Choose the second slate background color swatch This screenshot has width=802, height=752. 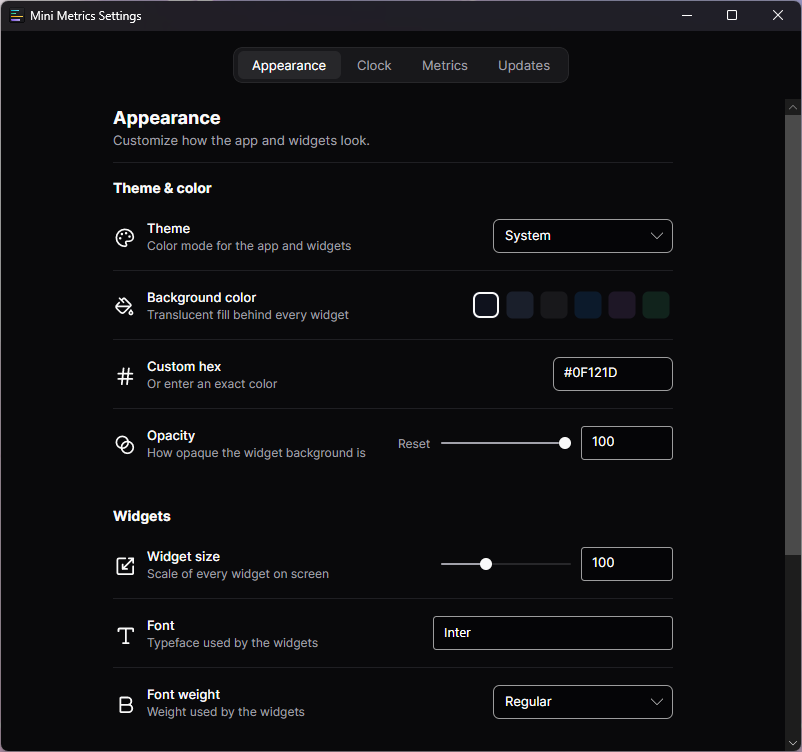point(520,305)
